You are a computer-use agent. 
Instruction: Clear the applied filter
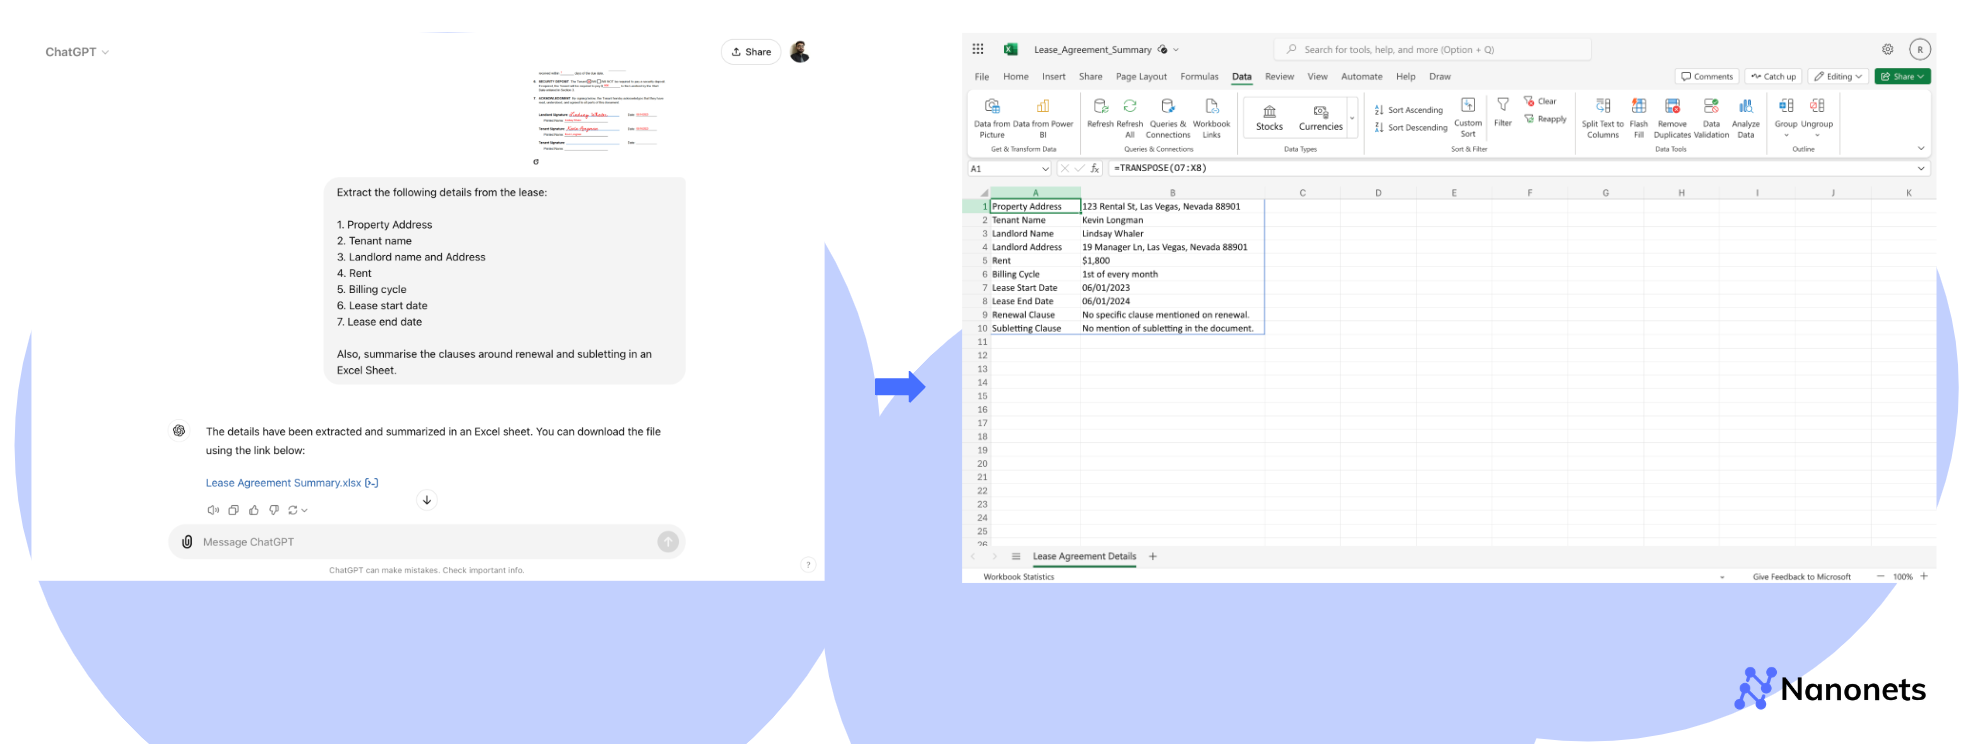point(1540,101)
